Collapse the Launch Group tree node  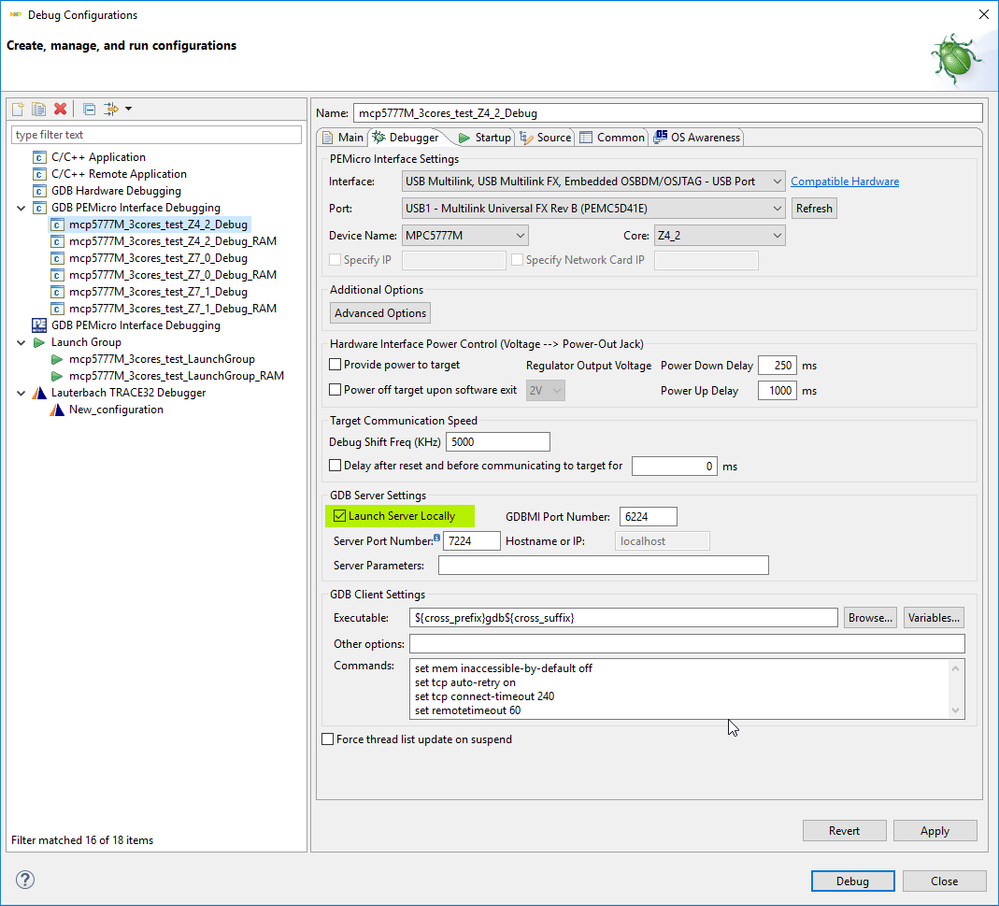[x=21, y=342]
